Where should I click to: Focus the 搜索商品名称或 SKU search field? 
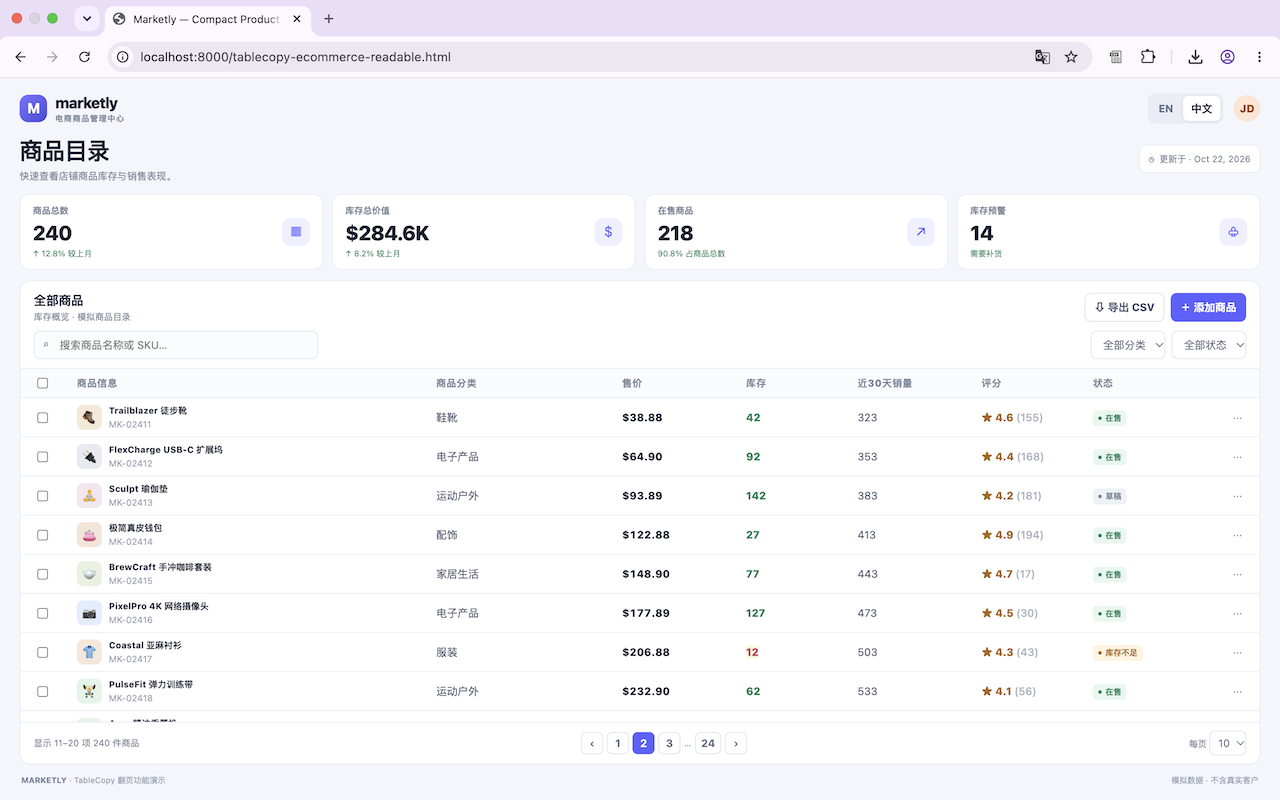click(x=176, y=345)
